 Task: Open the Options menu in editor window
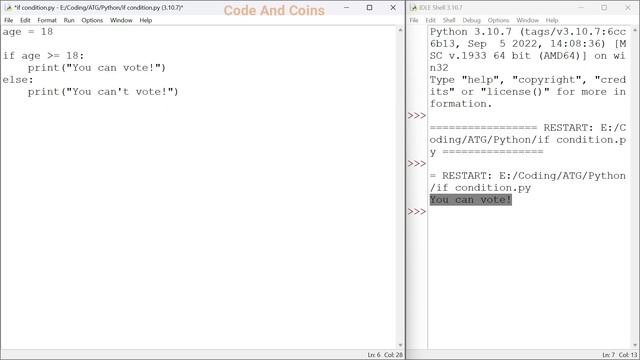[92, 20]
